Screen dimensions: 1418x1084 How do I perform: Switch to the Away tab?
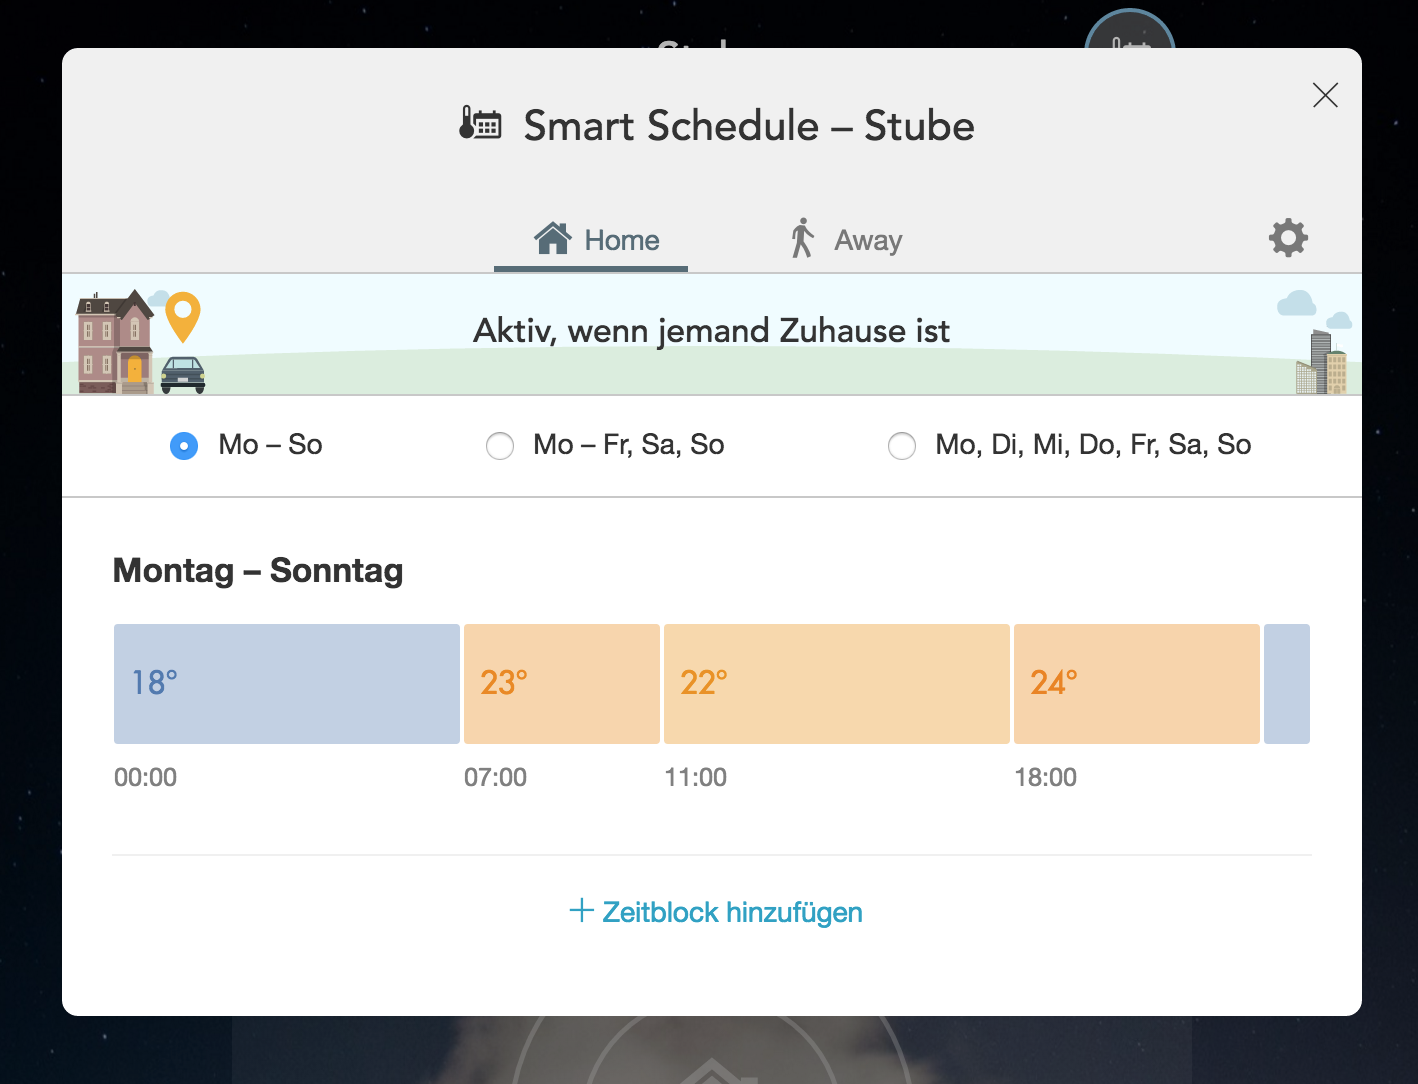(846, 240)
